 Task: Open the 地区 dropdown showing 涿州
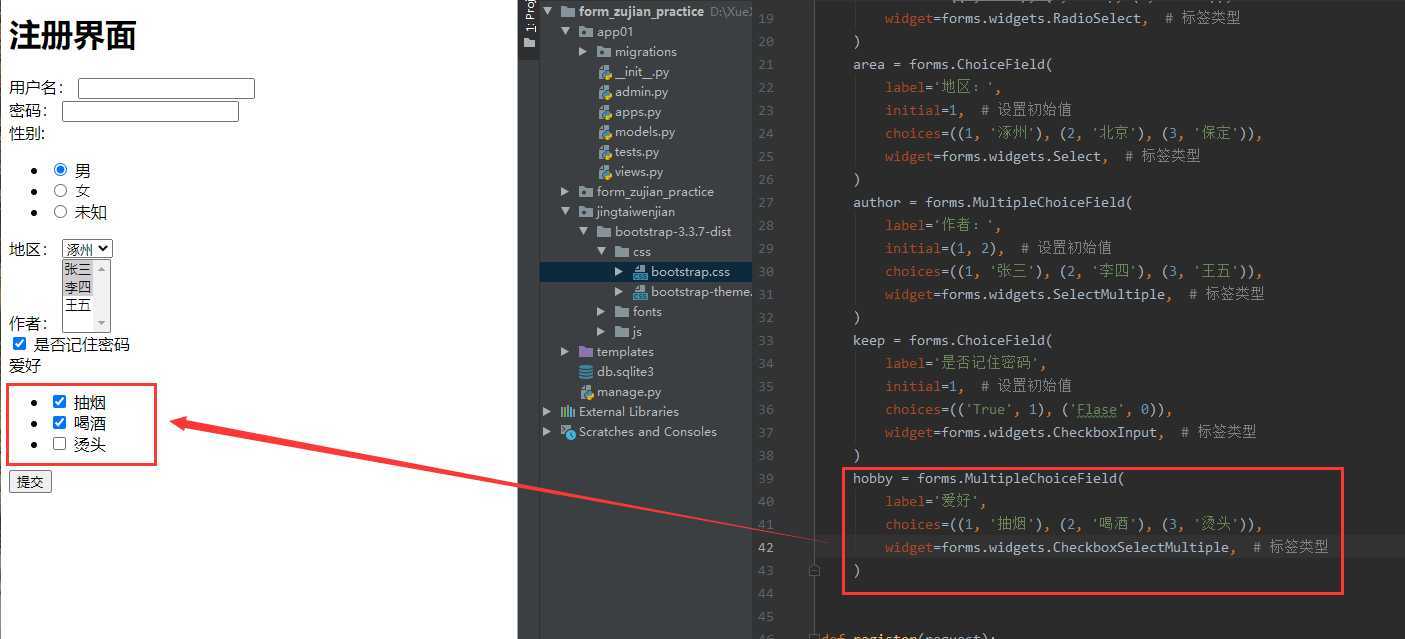point(87,249)
